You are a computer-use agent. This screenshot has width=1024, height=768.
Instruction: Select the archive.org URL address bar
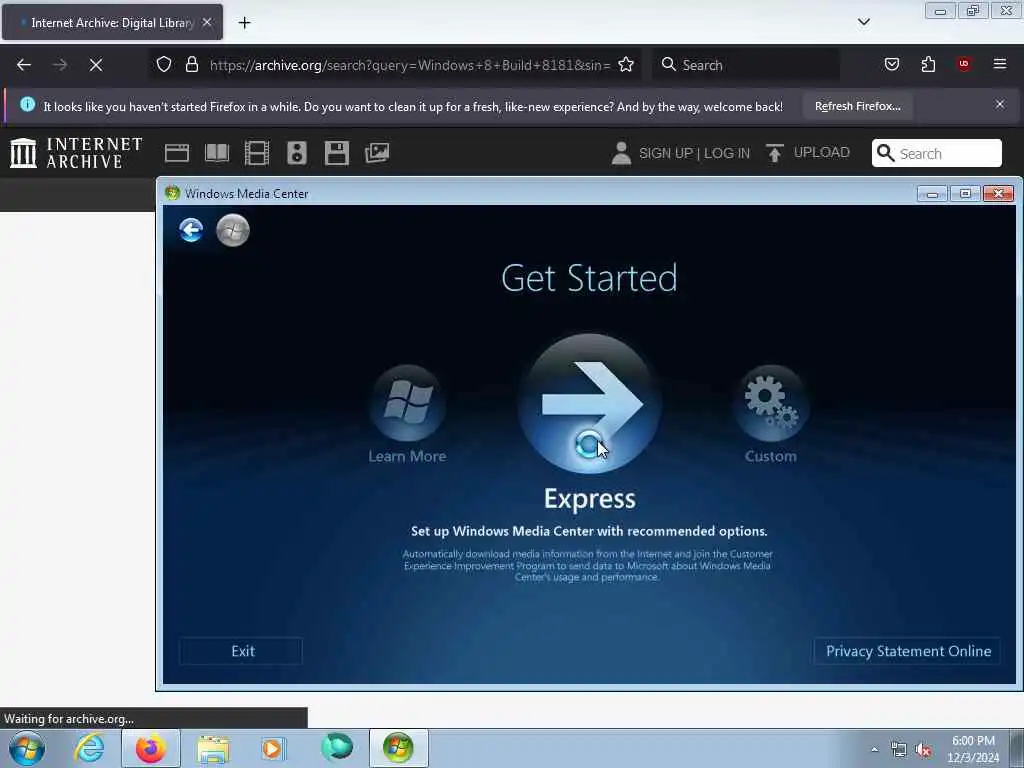pyautogui.click(x=409, y=65)
